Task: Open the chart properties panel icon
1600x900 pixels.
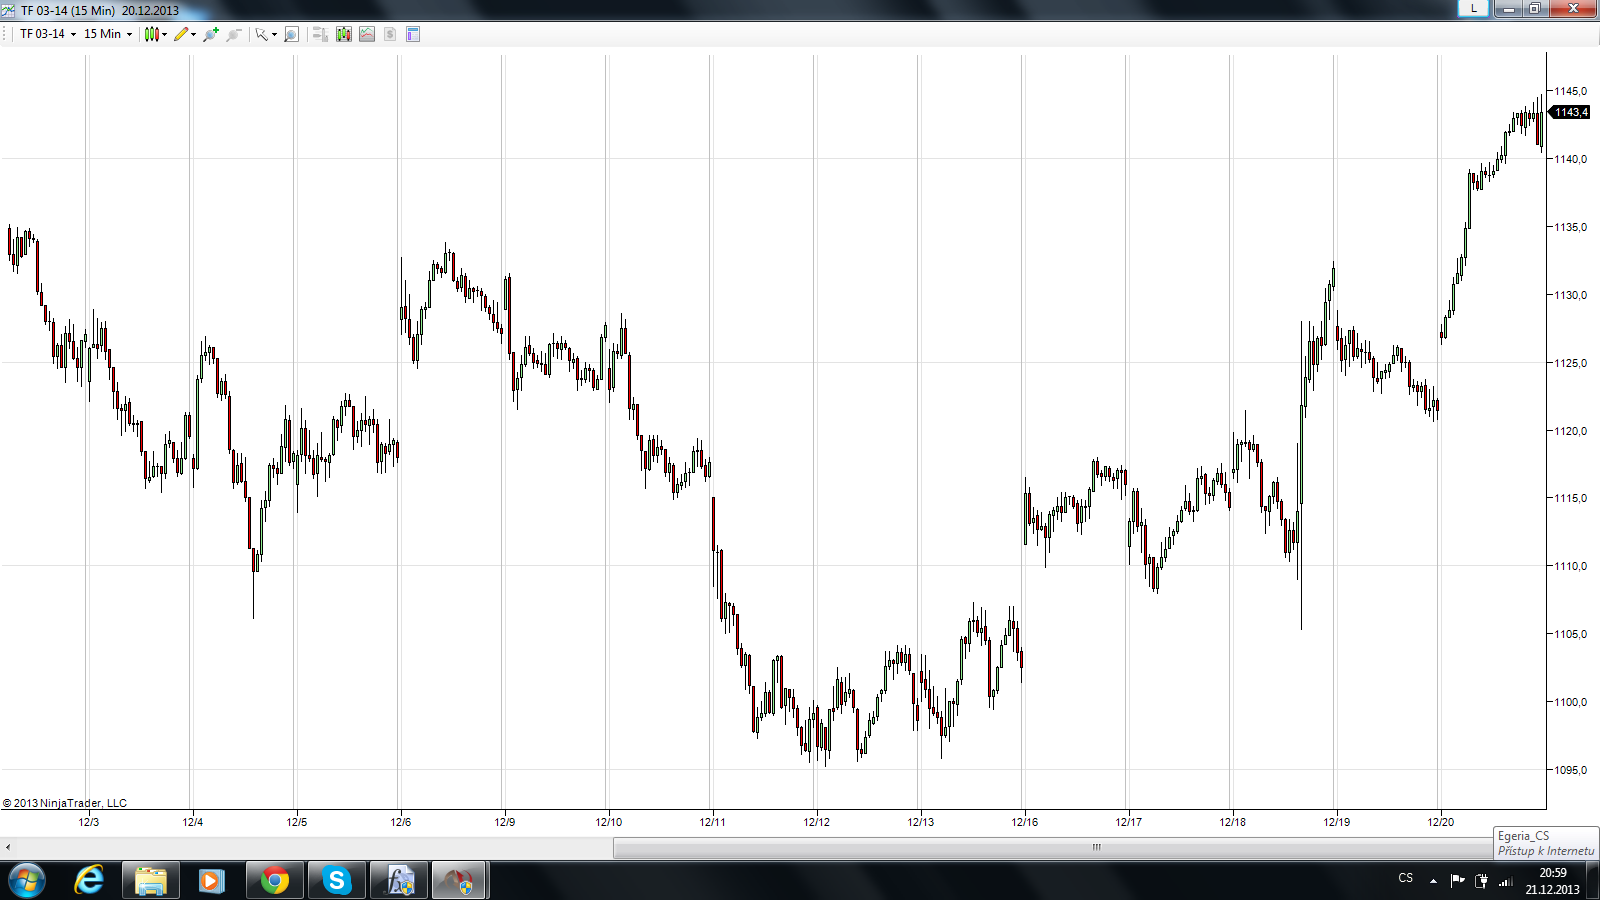Action: (x=413, y=34)
